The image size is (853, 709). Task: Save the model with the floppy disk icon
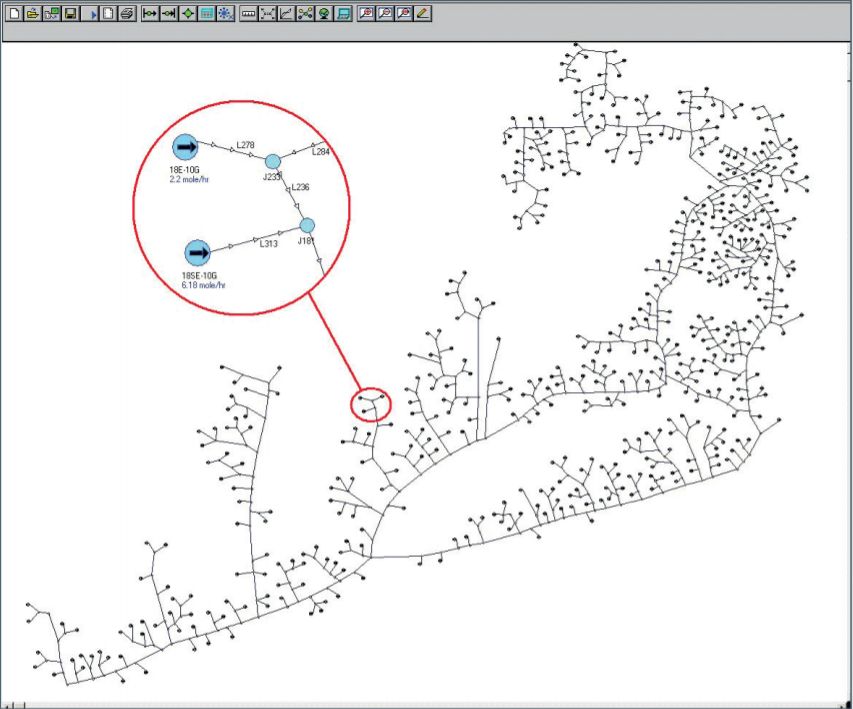click(x=71, y=14)
